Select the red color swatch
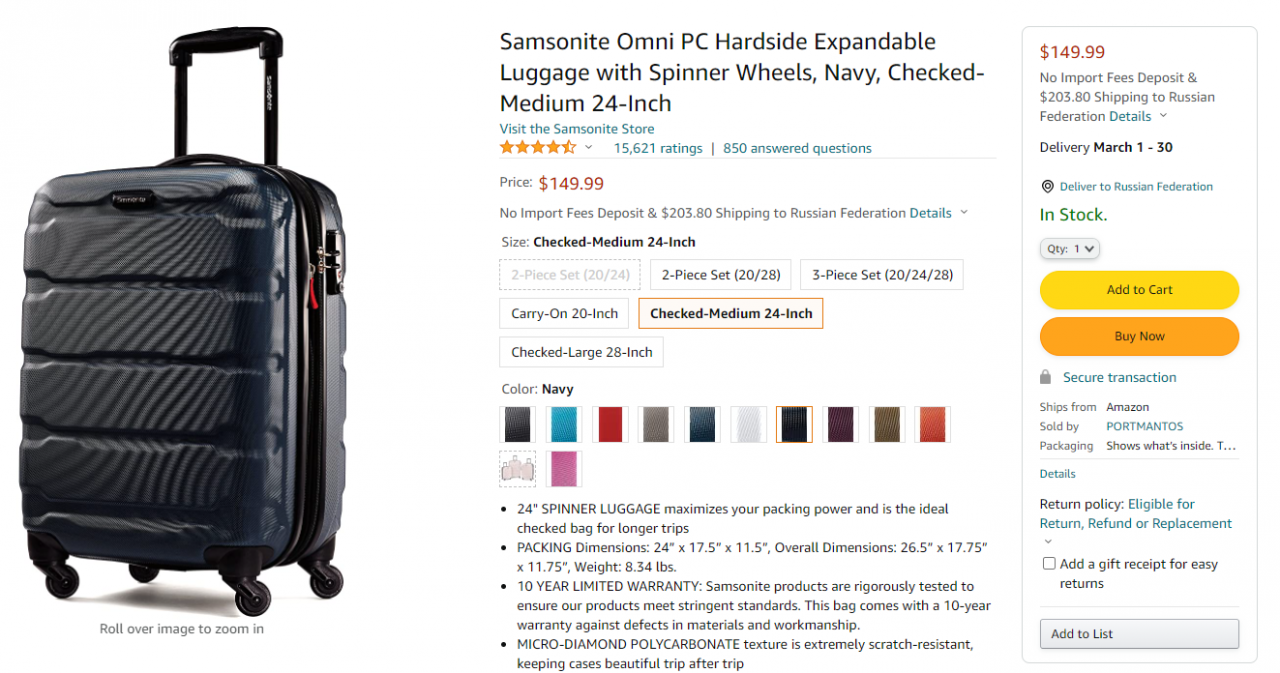The width and height of the screenshot is (1280, 673). pyautogui.click(x=610, y=424)
